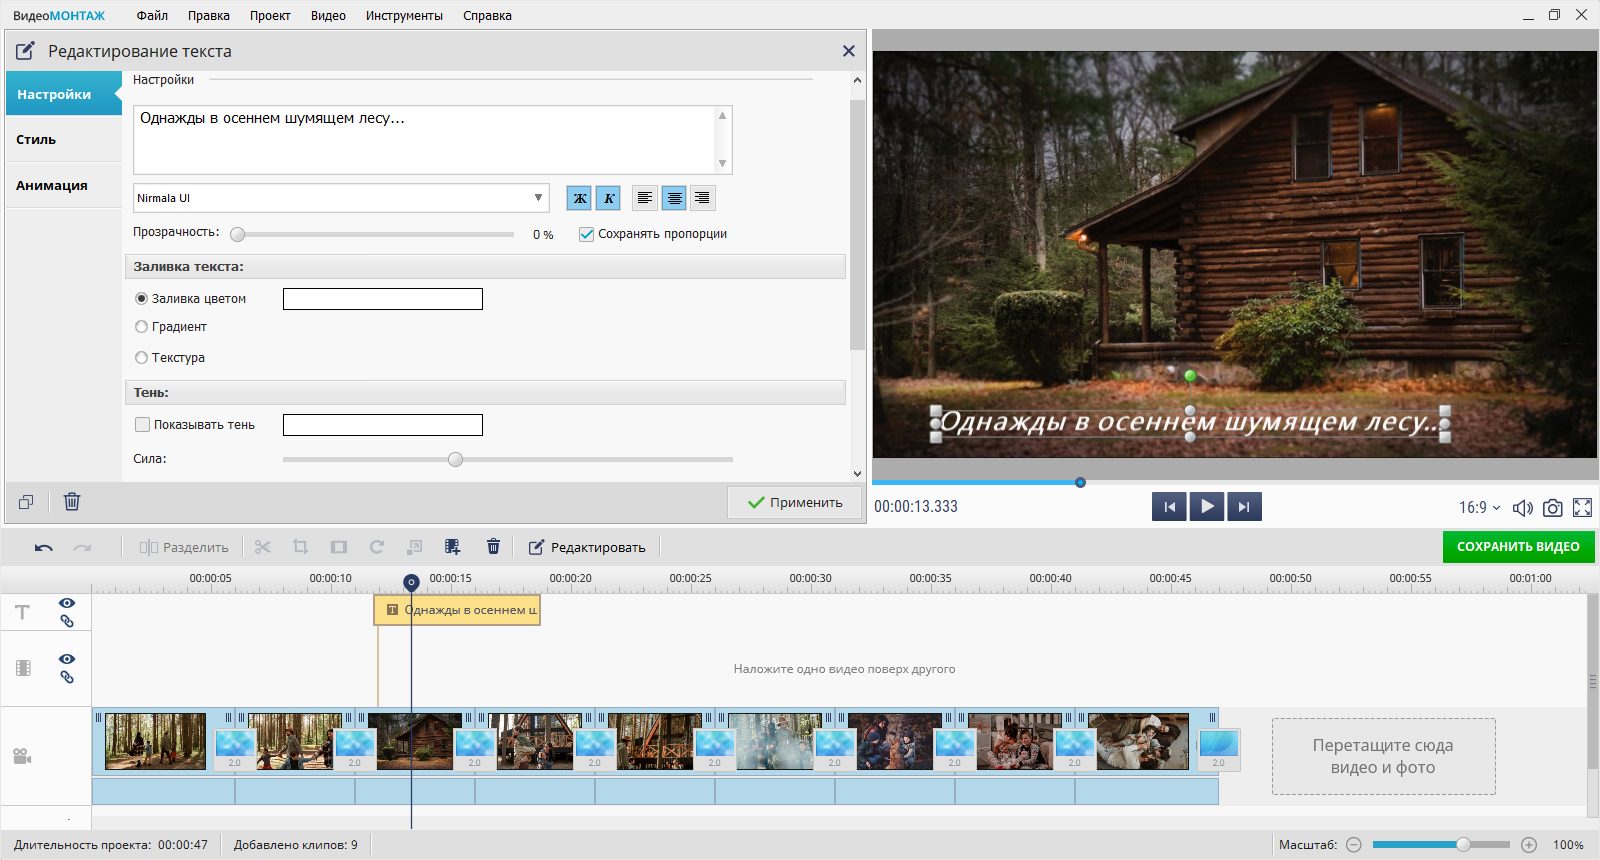Click the 'Применить' button

point(795,503)
